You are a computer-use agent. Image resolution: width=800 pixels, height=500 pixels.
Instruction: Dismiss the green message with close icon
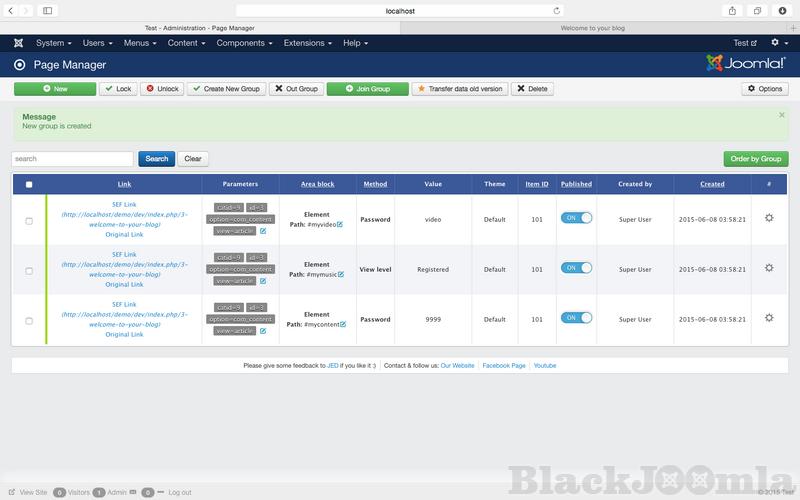pyautogui.click(x=782, y=115)
